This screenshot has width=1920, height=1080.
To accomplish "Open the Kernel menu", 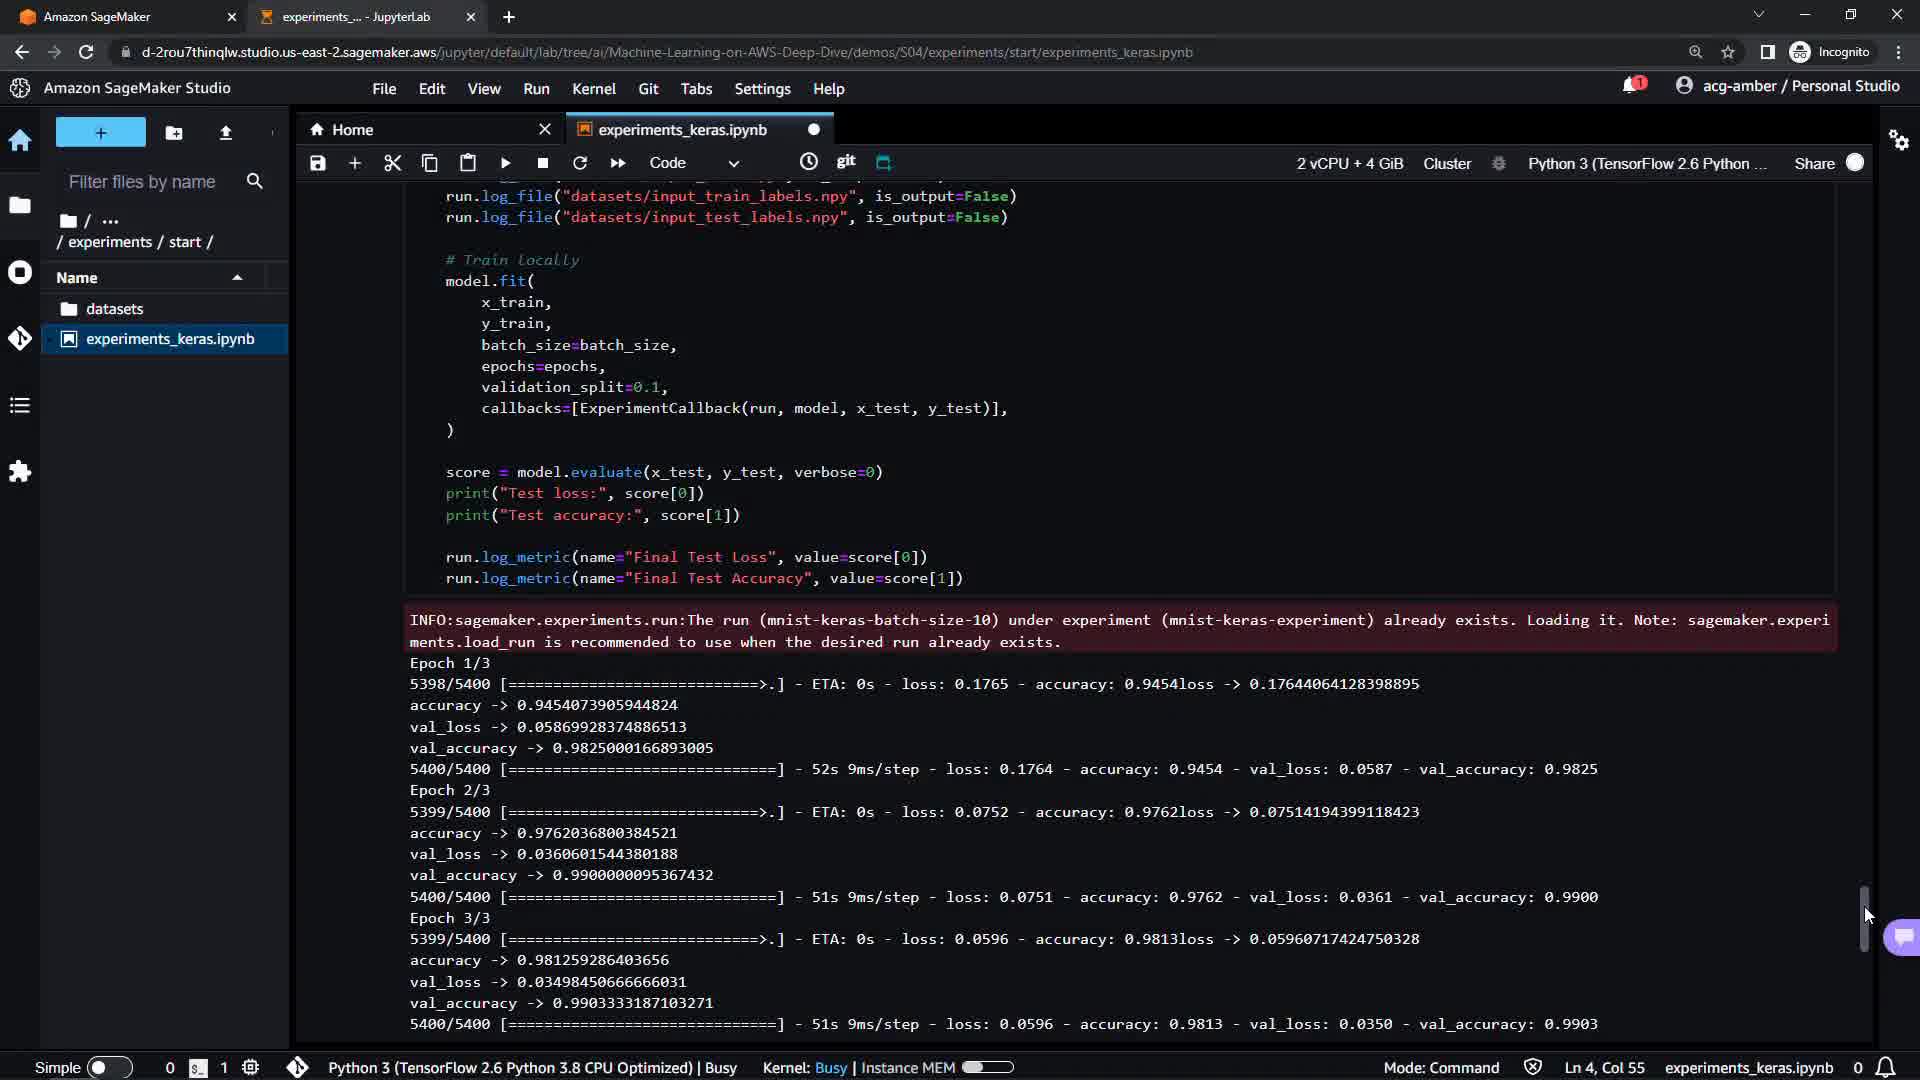I will [x=593, y=89].
